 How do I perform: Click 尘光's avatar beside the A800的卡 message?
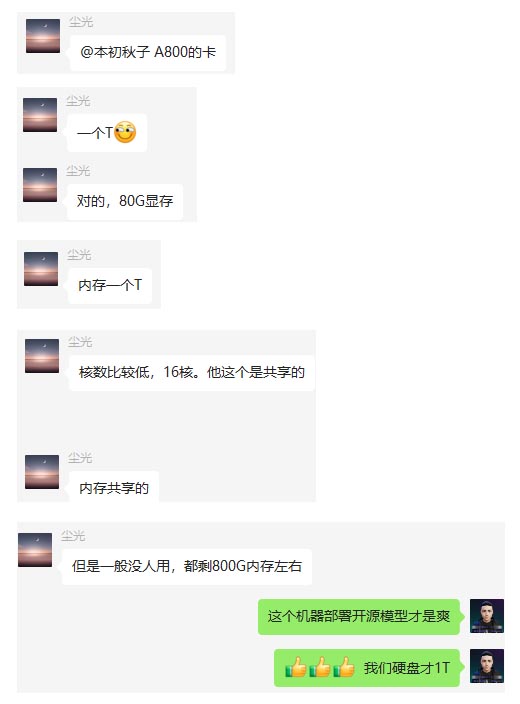43,36
